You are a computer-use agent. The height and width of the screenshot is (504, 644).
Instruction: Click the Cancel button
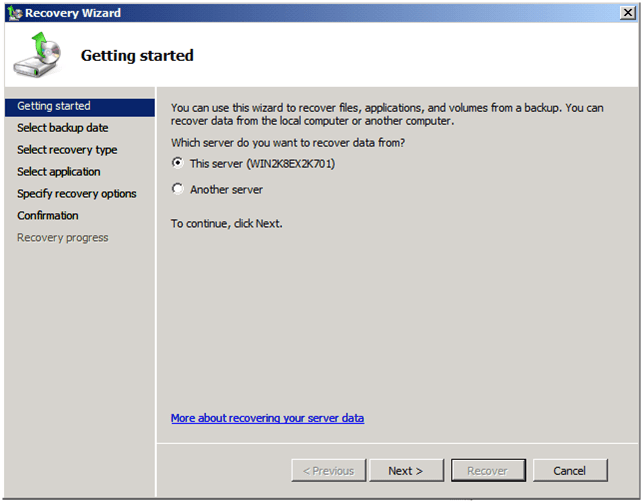[x=569, y=471]
